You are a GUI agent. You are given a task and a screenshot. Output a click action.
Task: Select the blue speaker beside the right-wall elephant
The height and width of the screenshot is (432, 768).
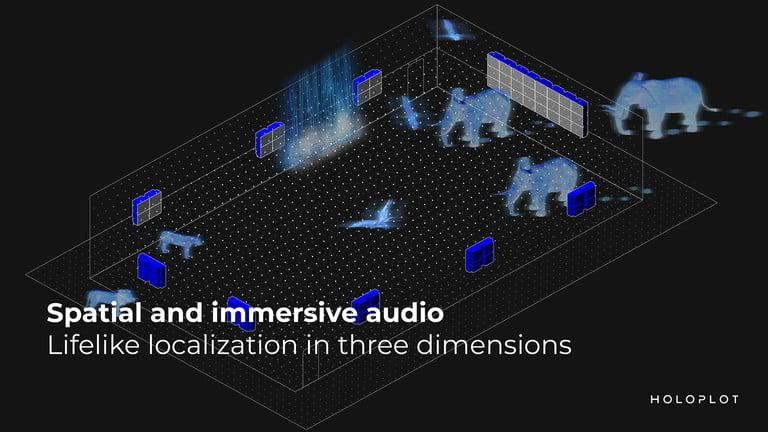580,197
